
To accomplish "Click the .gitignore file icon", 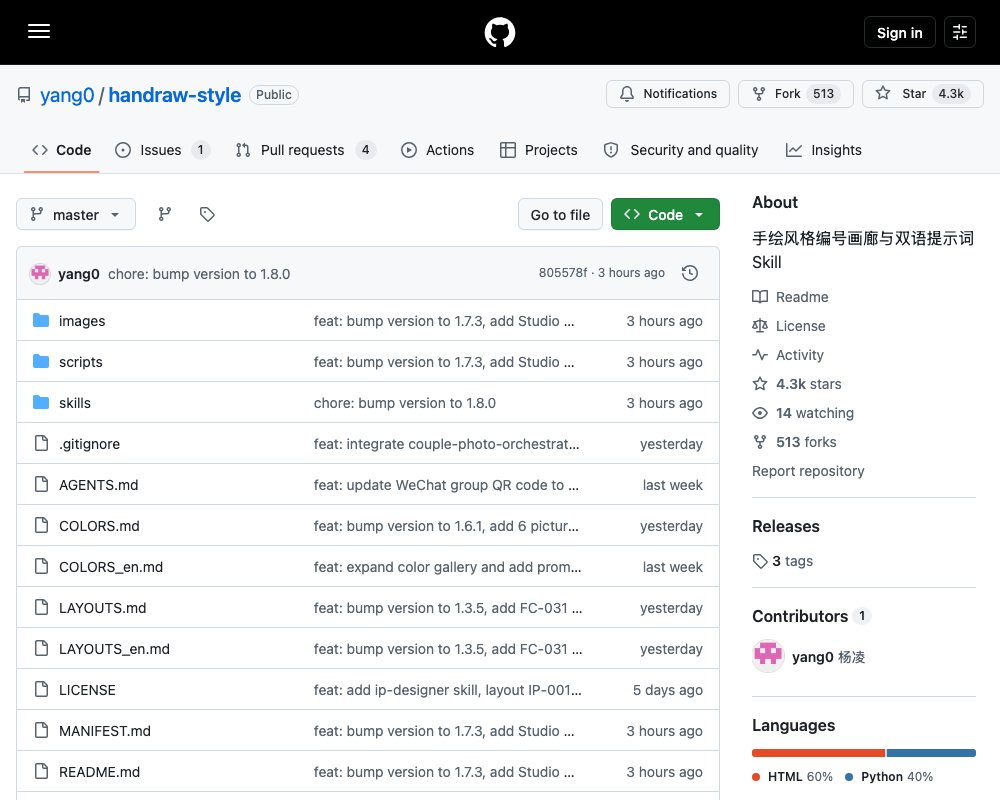I will [41, 443].
